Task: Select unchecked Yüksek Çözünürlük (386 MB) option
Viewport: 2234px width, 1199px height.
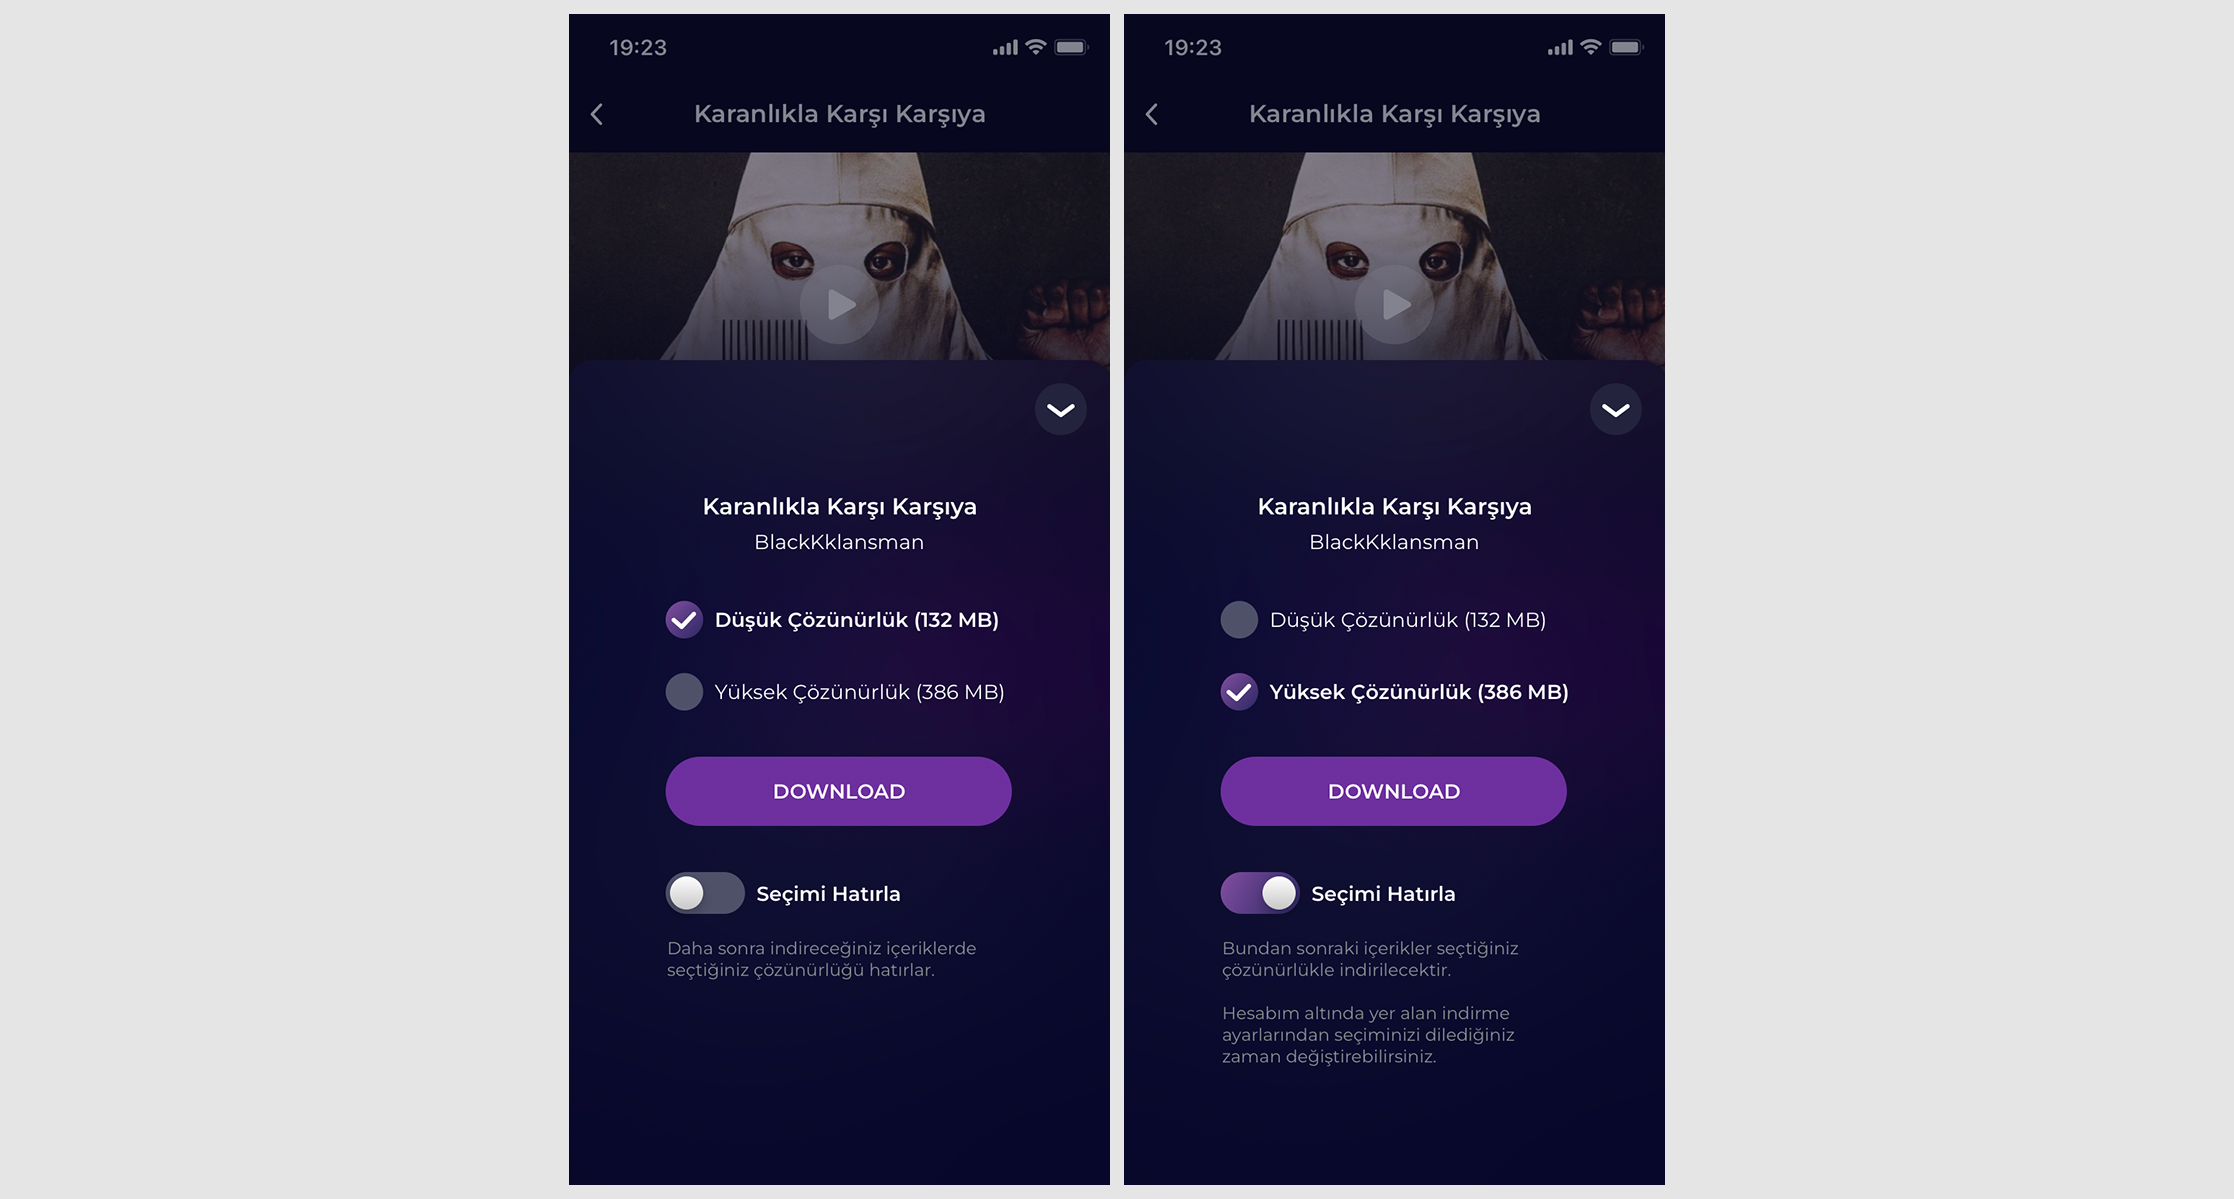Action: point(835,692)
